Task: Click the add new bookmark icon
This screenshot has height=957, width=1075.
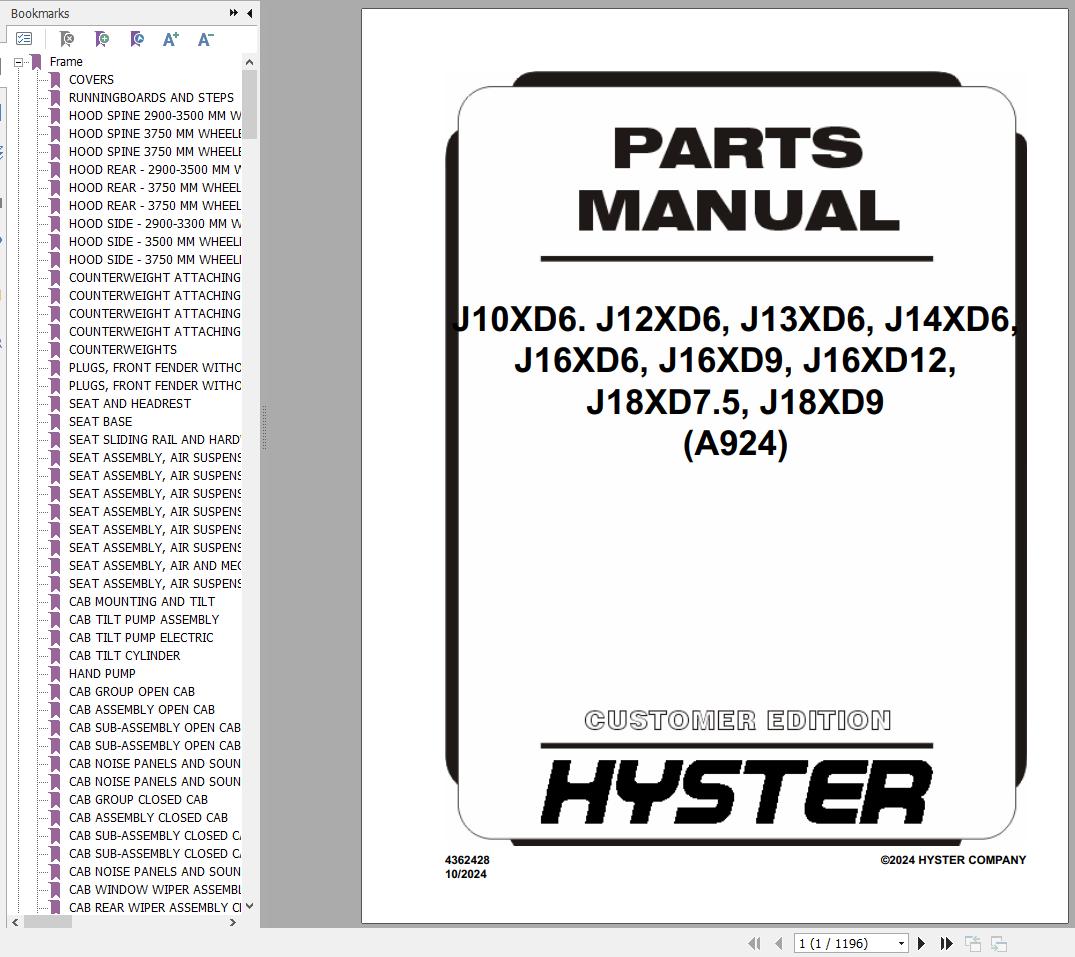Action: click(101, 39)
